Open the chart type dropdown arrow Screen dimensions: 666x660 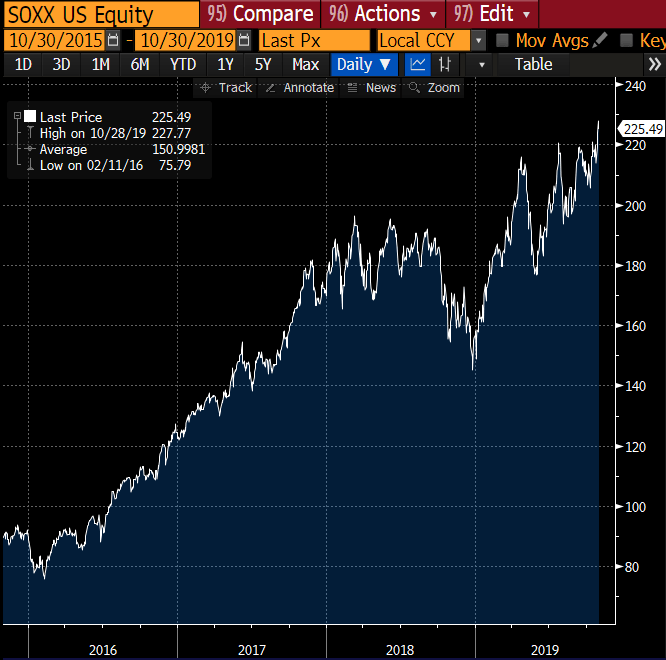pyautogui.click(x=481, y=65)
